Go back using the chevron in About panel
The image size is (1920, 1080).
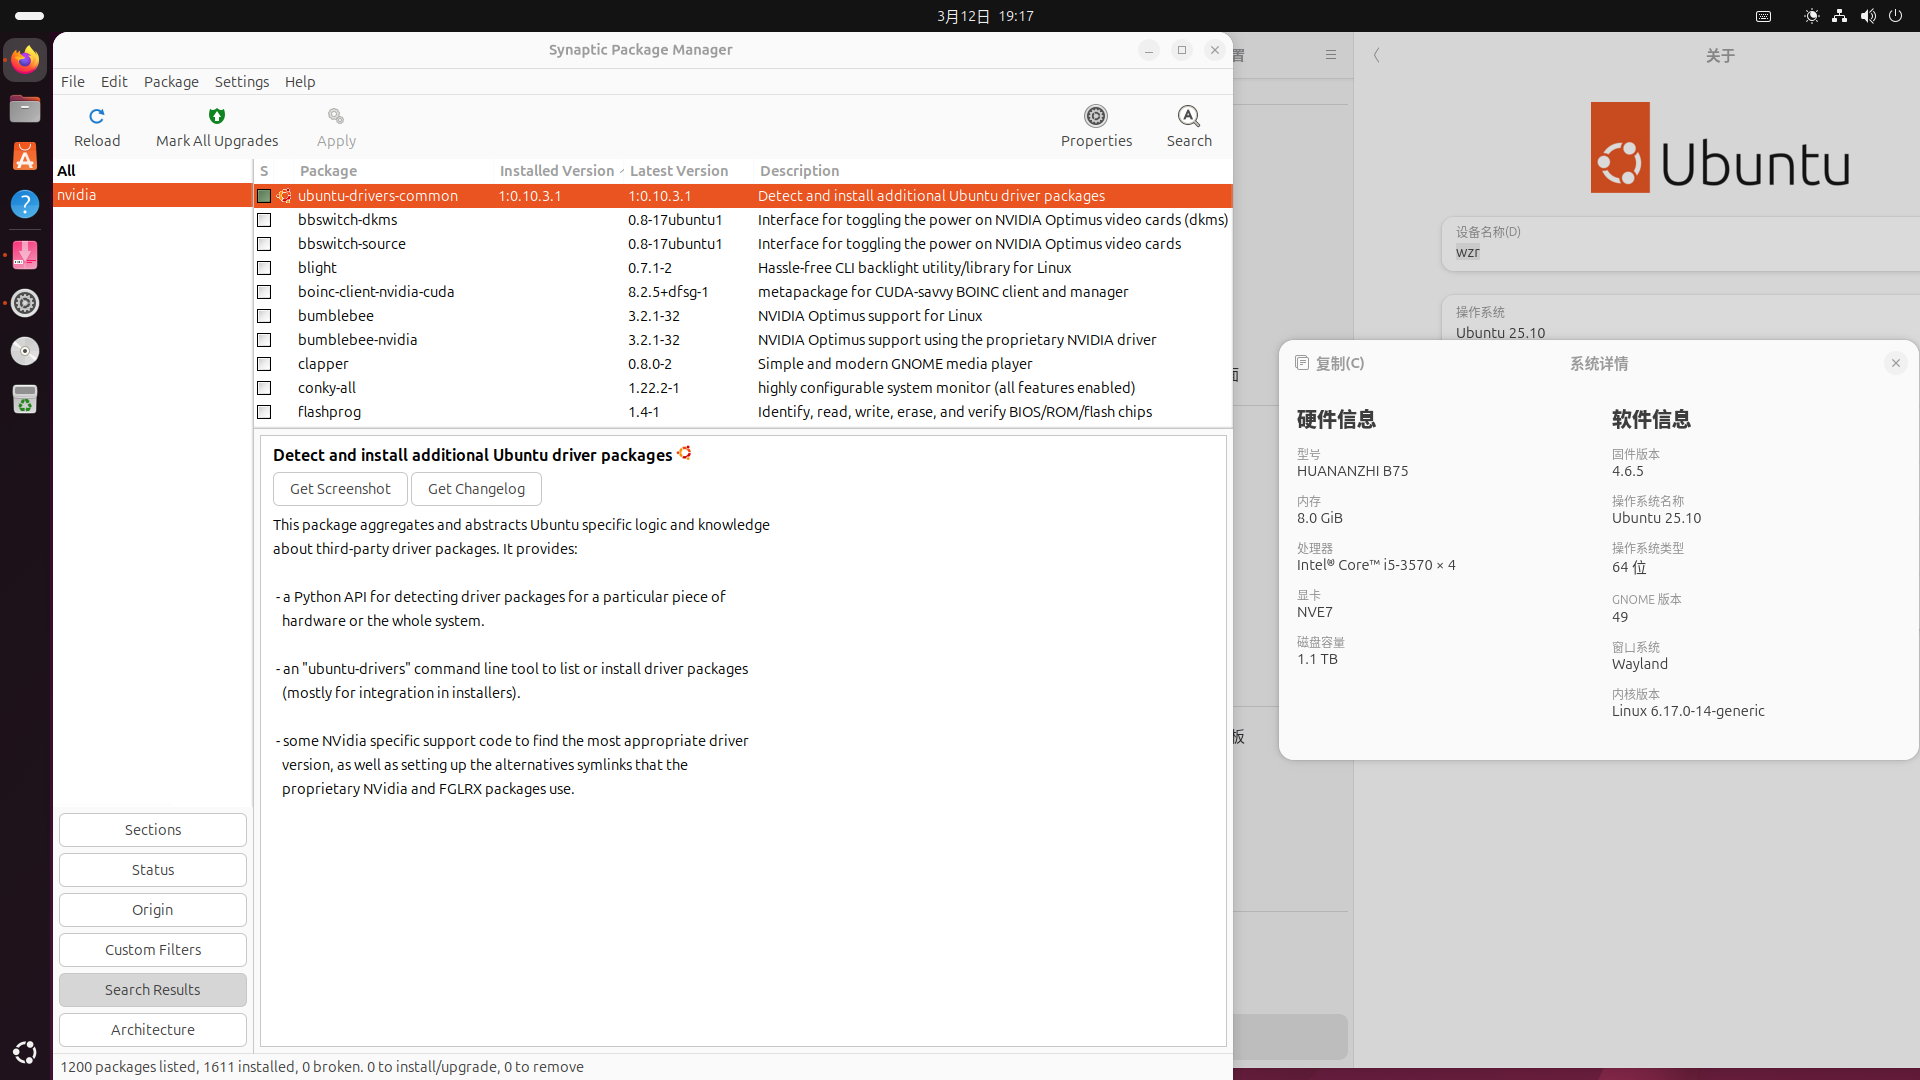pyautogui.click(x=1377, y=56)
